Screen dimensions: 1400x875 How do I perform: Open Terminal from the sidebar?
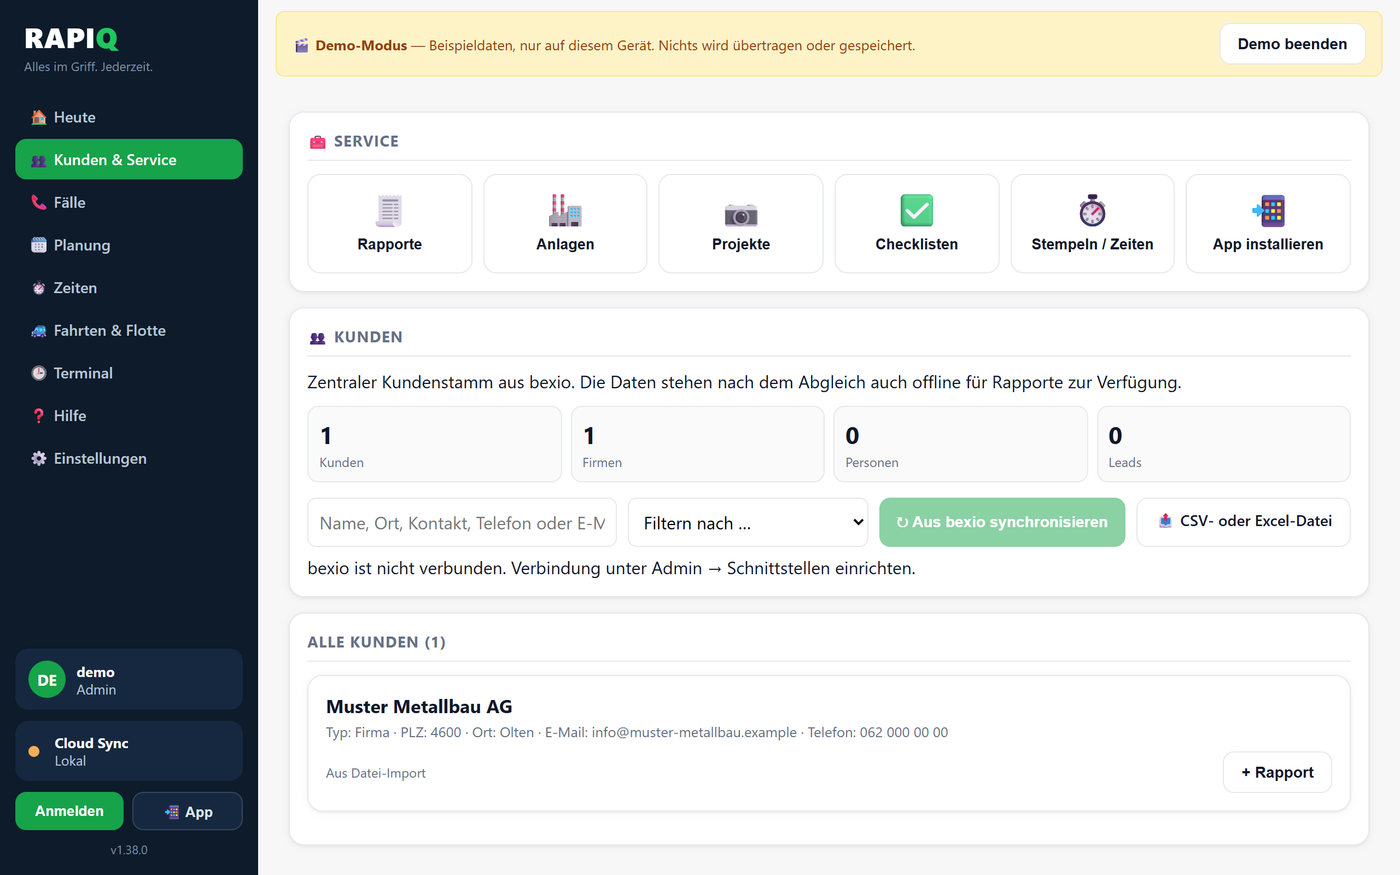coord(129,373)
